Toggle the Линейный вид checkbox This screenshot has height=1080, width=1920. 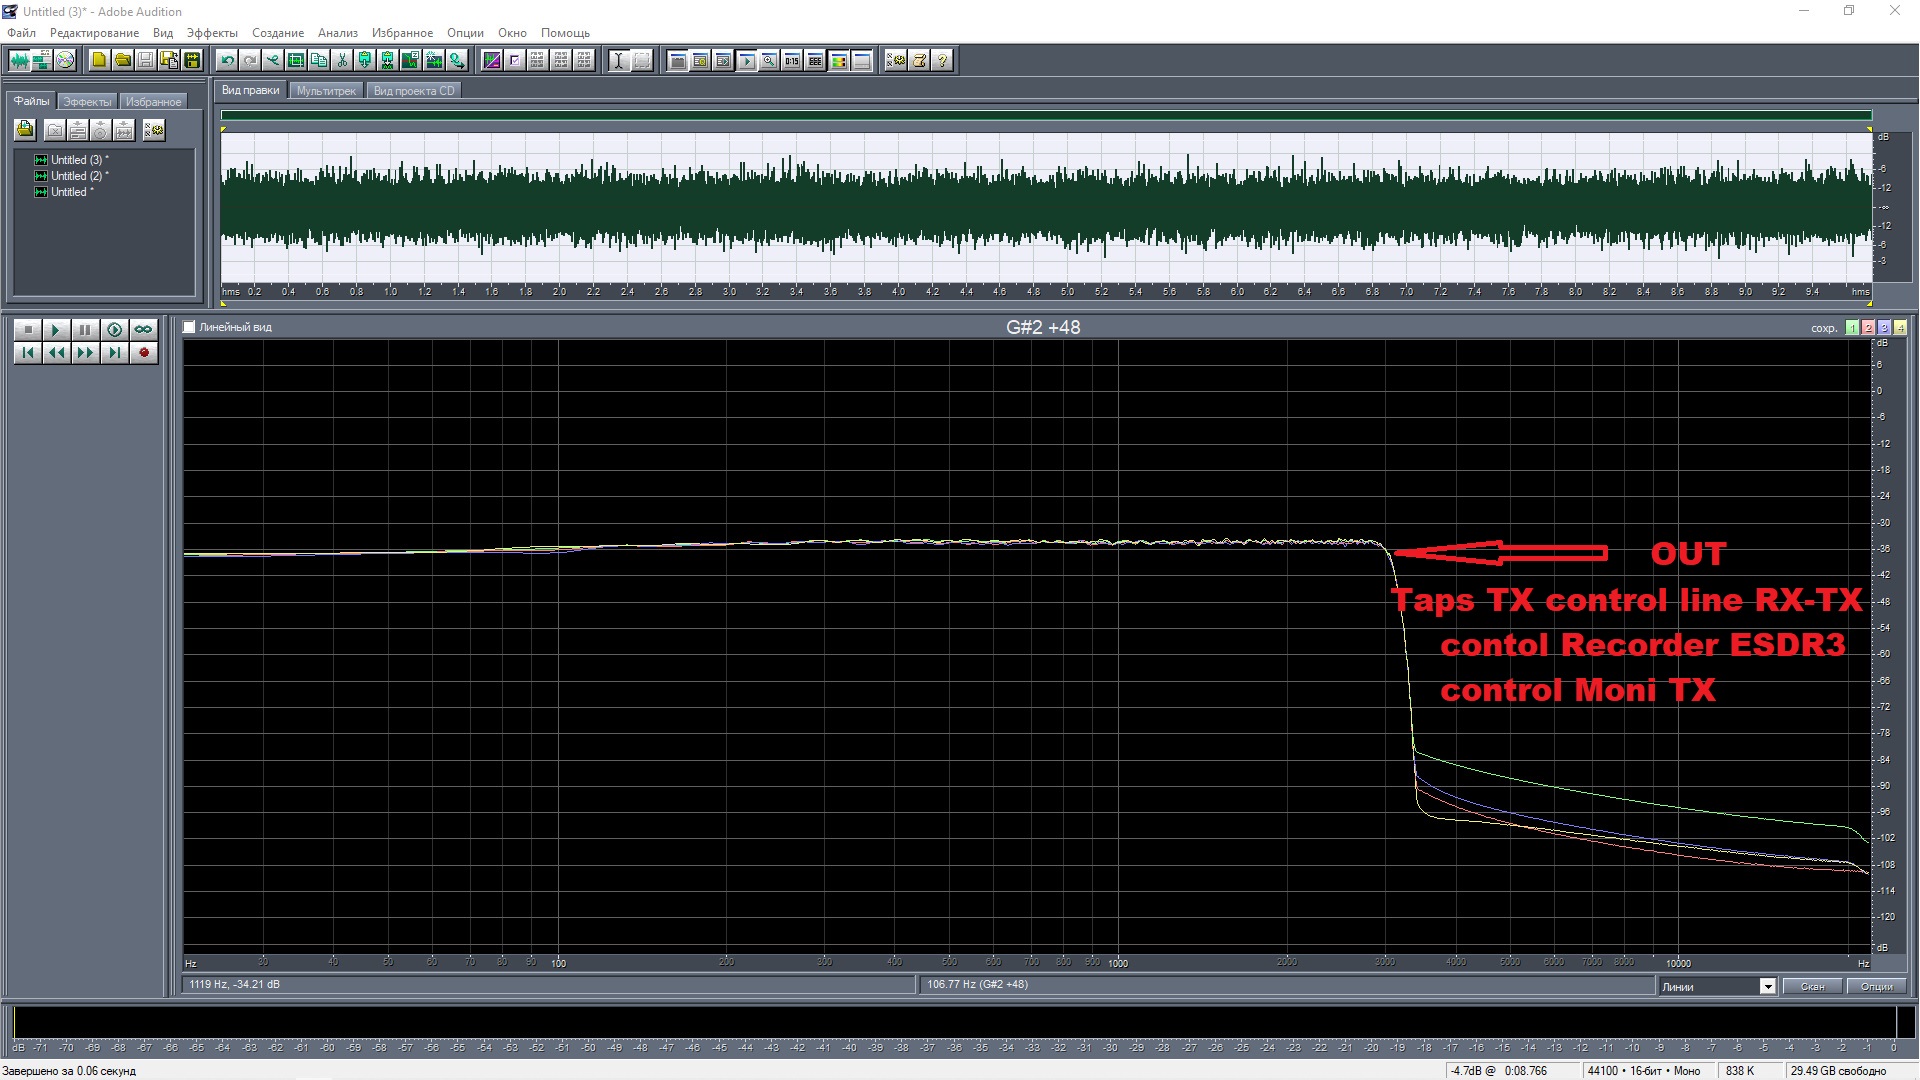pos(189,326)
